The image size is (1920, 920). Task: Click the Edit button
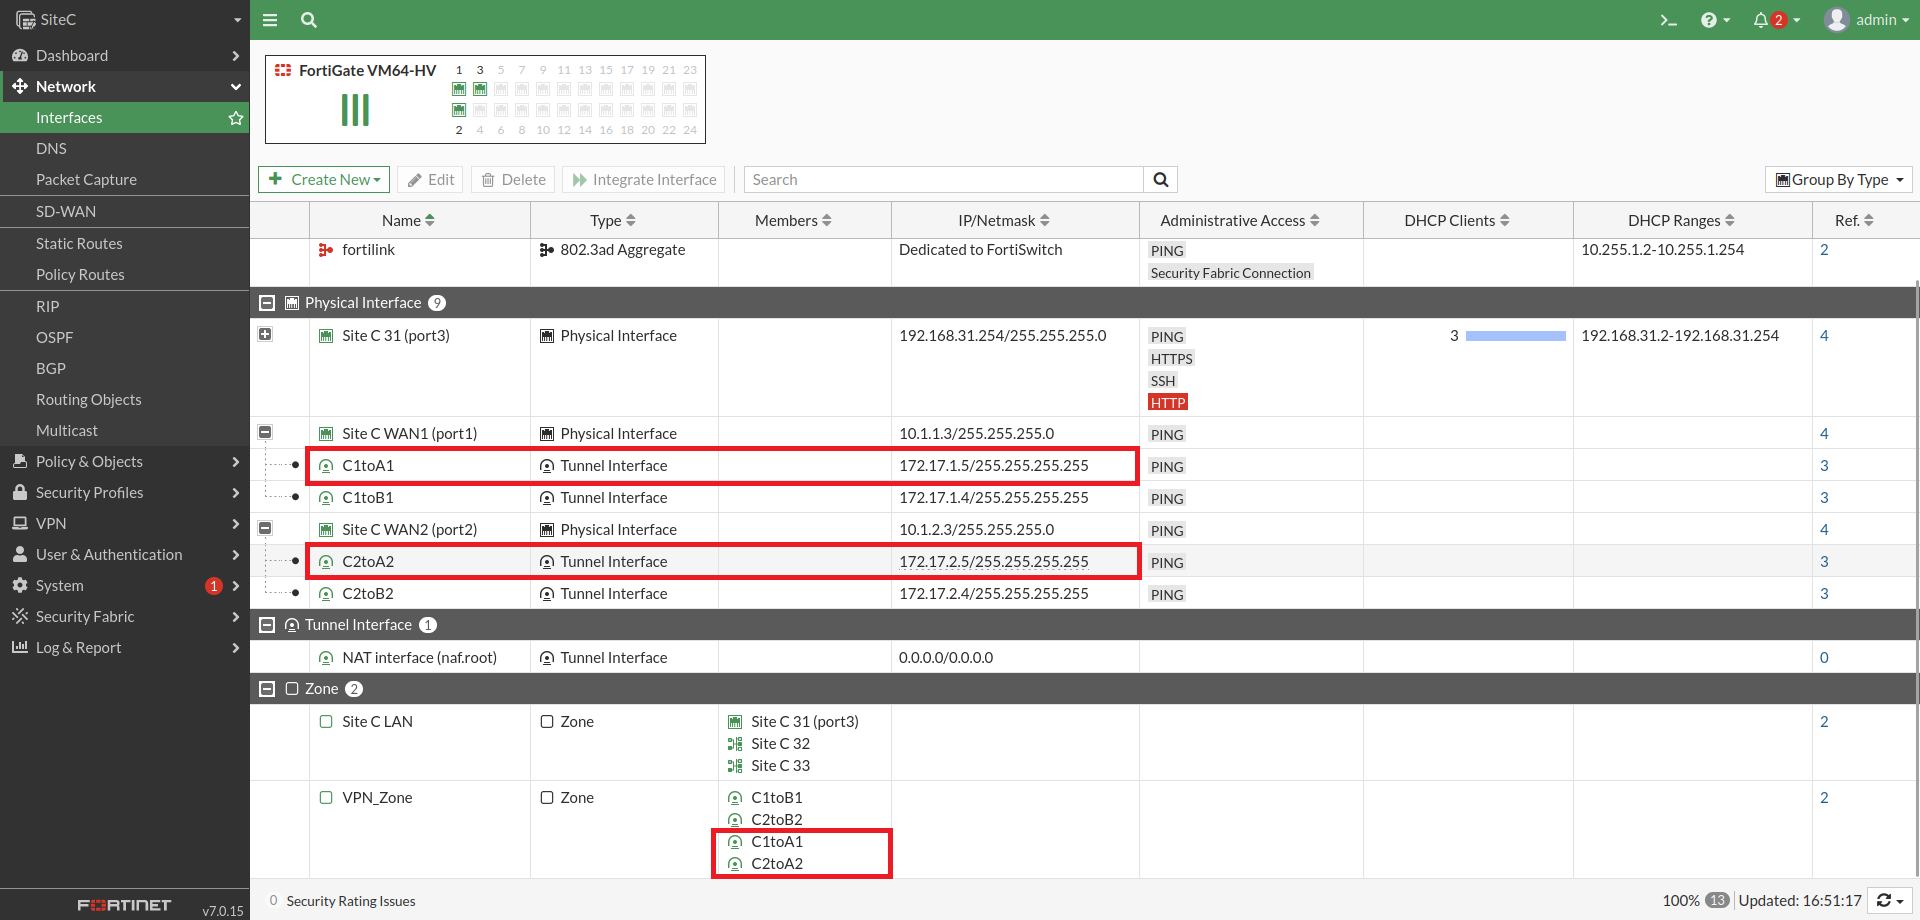click(431, 180)
